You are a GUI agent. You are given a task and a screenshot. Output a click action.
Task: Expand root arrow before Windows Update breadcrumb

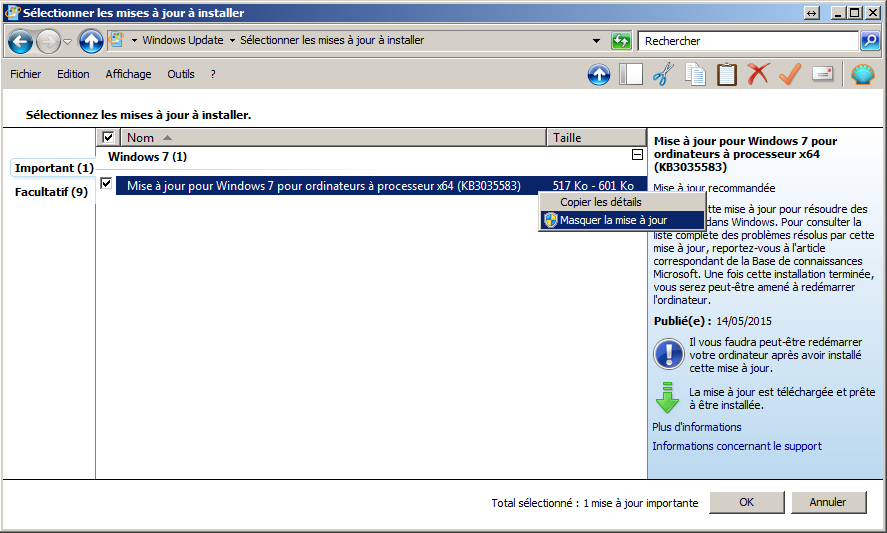[135, 41]
